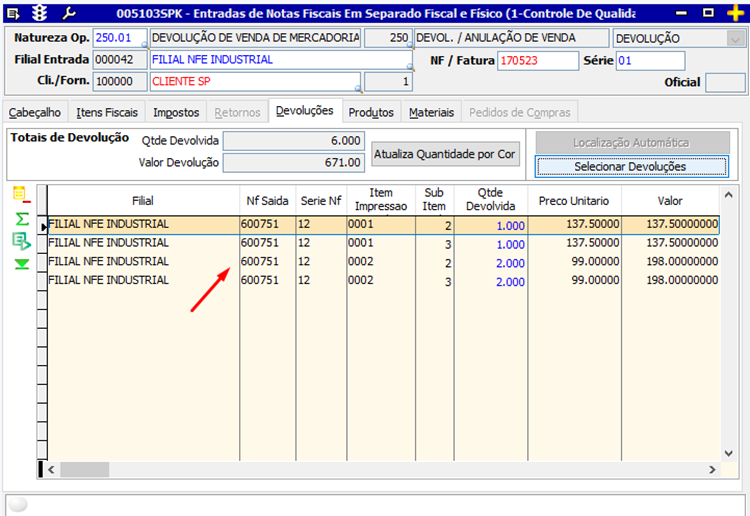
Task: Select the second row's record selector
Action: [x=43, y=243]
